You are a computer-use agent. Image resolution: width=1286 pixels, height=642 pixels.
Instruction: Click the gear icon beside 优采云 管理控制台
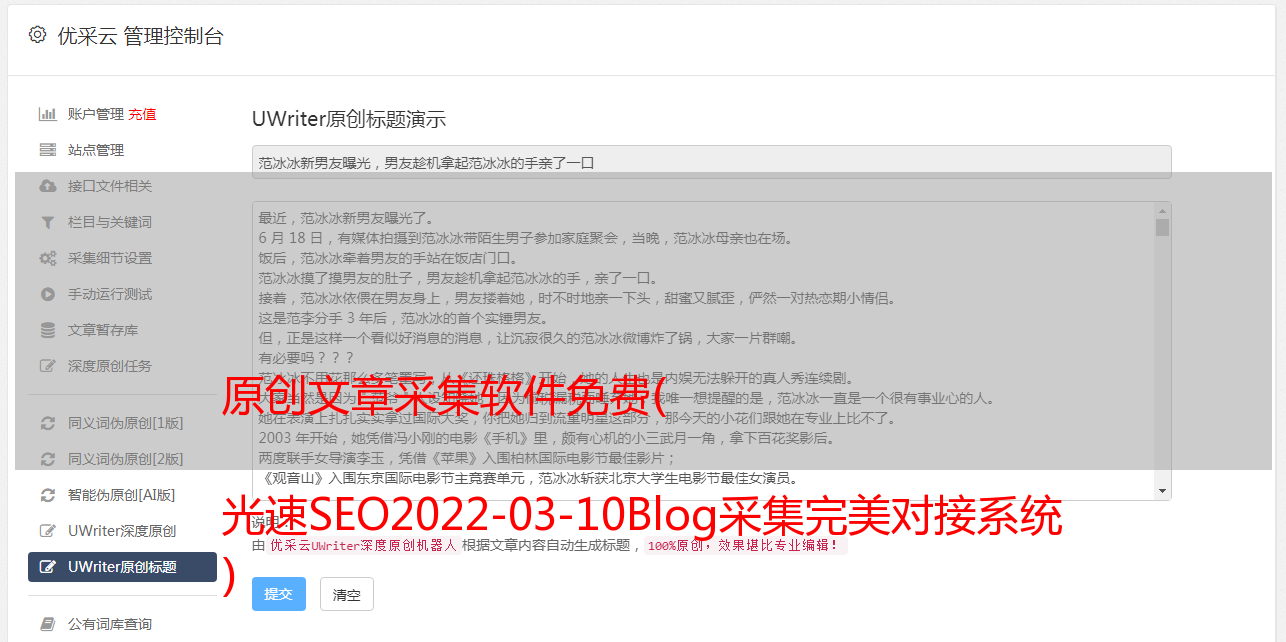click(37, 35)
